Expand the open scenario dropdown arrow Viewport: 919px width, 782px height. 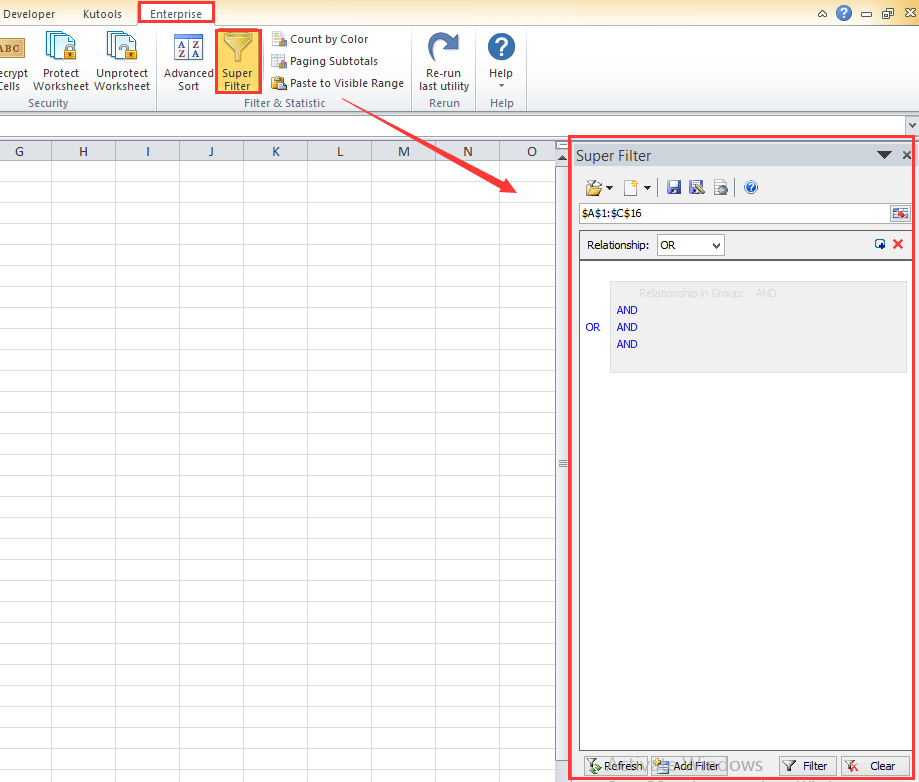point(608,187)
